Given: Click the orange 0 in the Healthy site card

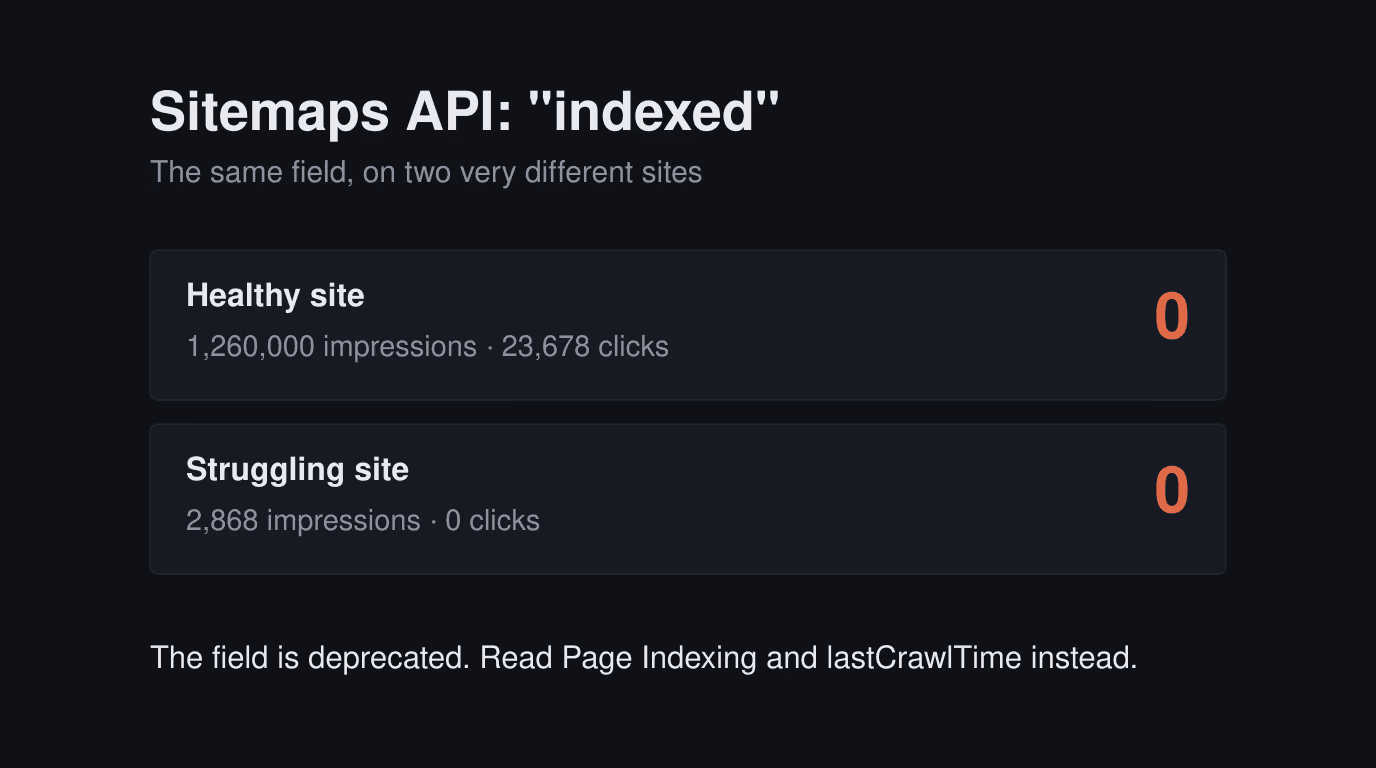Looking at the screenshot, I should (1171, 318).
